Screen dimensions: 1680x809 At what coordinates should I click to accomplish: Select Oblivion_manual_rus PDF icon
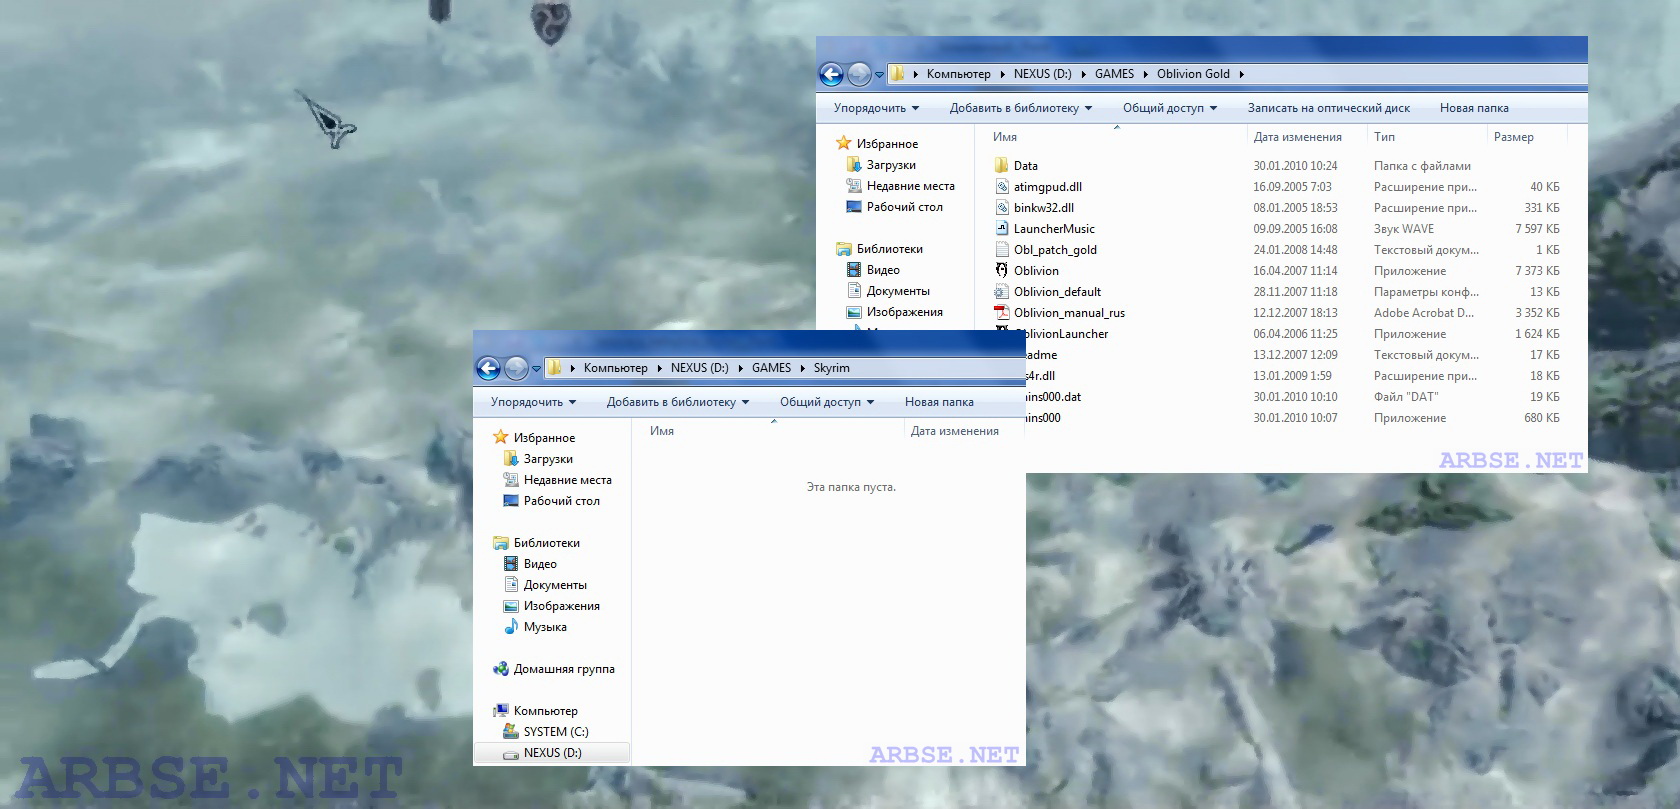click(x=1002, y=312)
